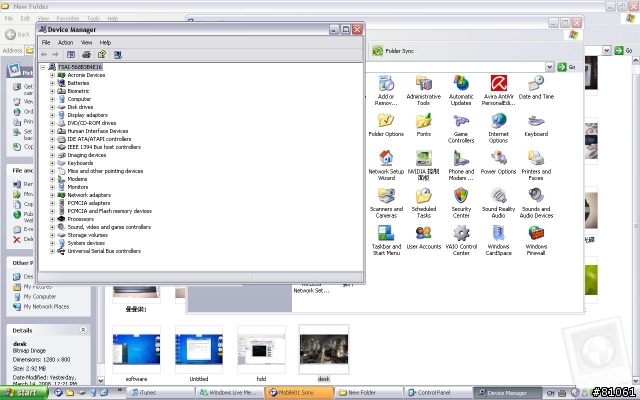Open Tools menu in New Folder window
Viewport: 640px width, 400px height.
tap(93, 18)
